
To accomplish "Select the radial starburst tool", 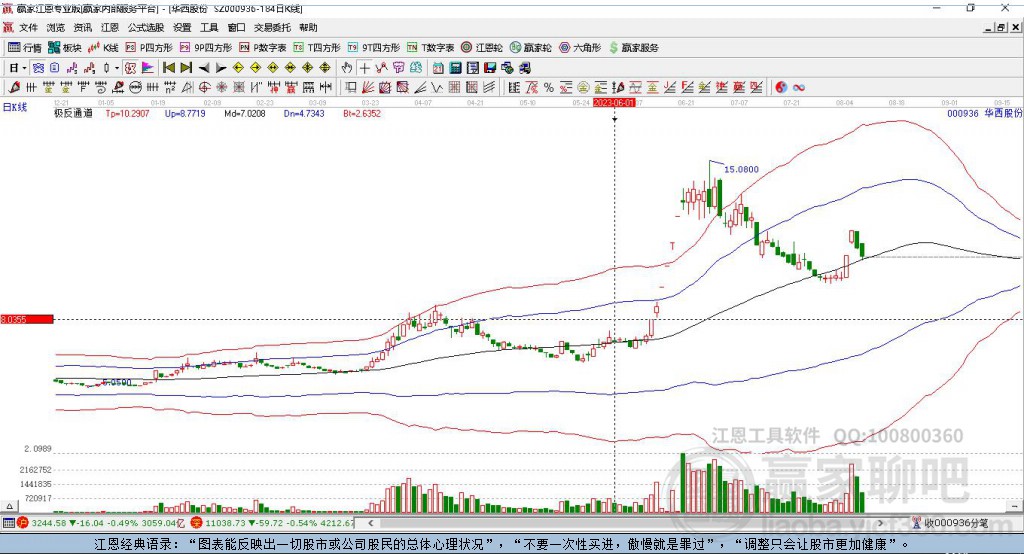I will click(221, 88).
